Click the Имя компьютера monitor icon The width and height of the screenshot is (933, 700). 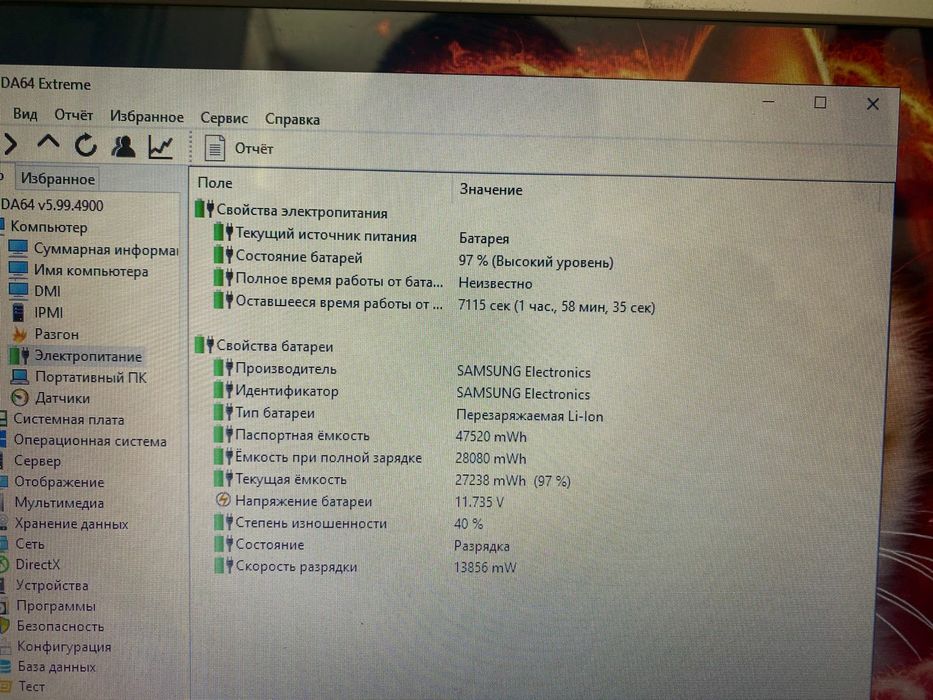click(x=18, y=270)
